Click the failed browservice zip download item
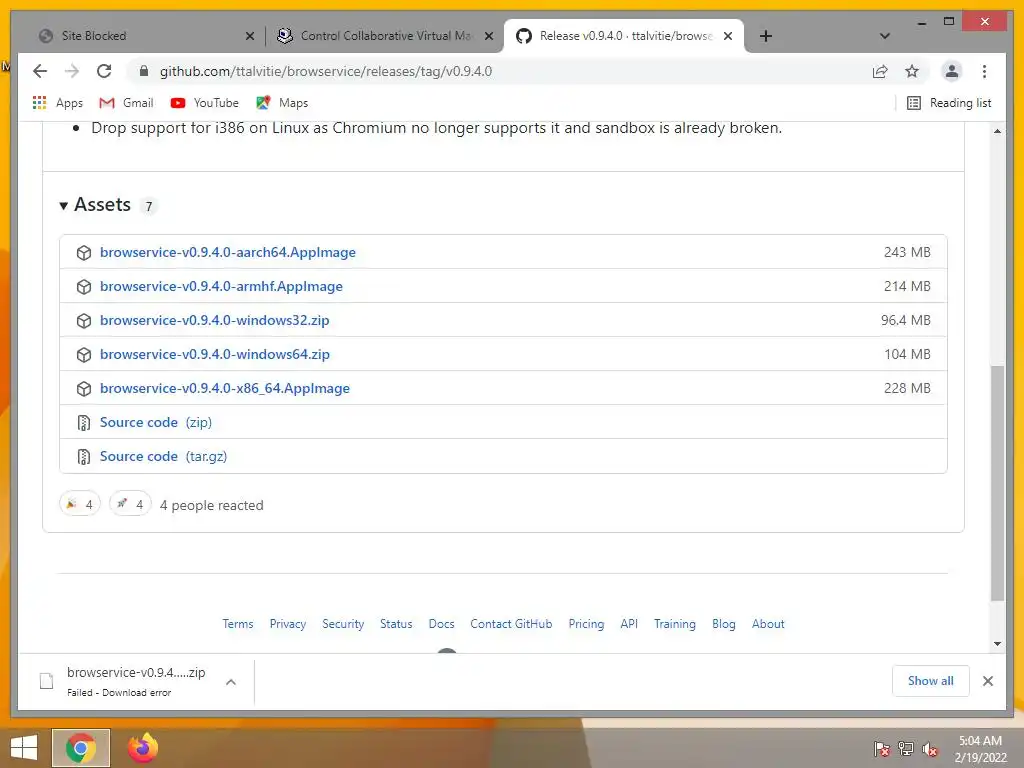Viewport: 1024px width, 768px height. (x=123, y=681)
